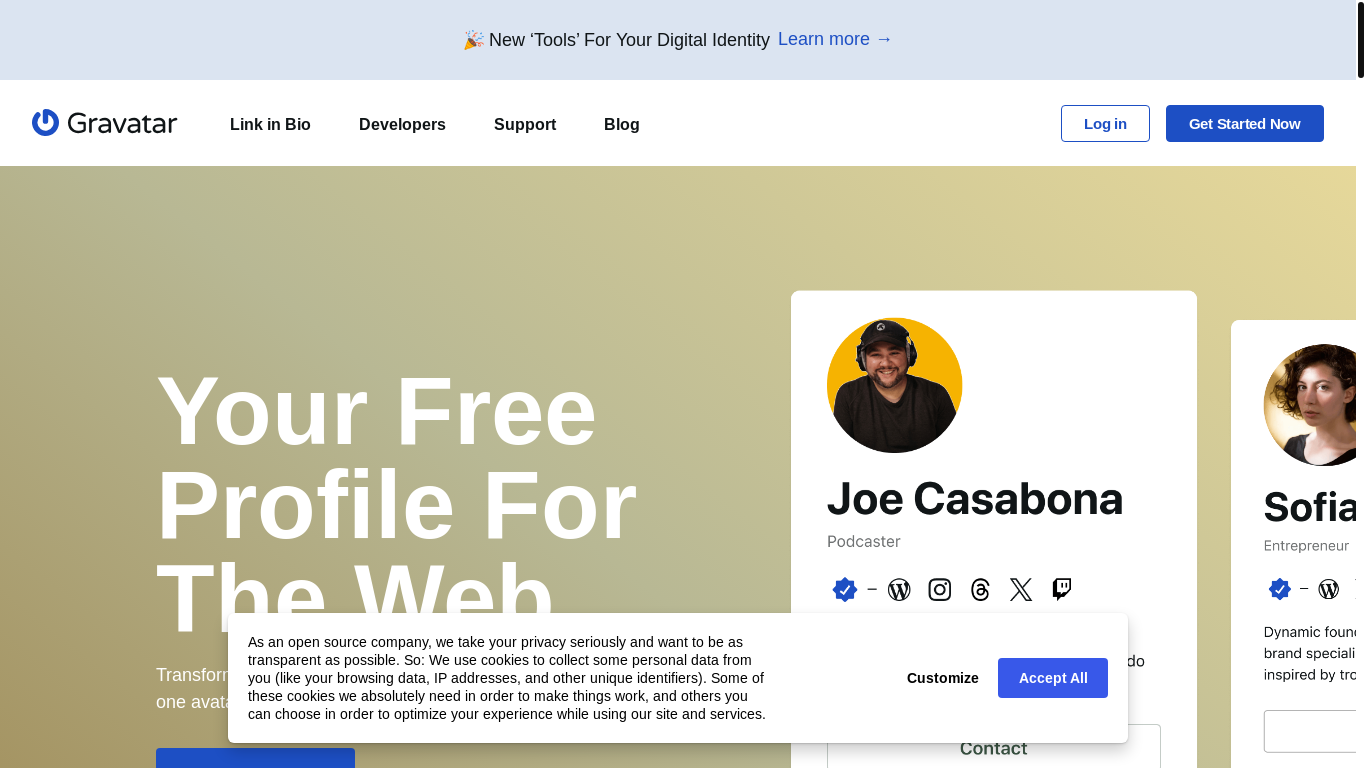Click the Gravatar wordmark text
This screenshot has height=768, width=1366.
click(x=122, y=124)
